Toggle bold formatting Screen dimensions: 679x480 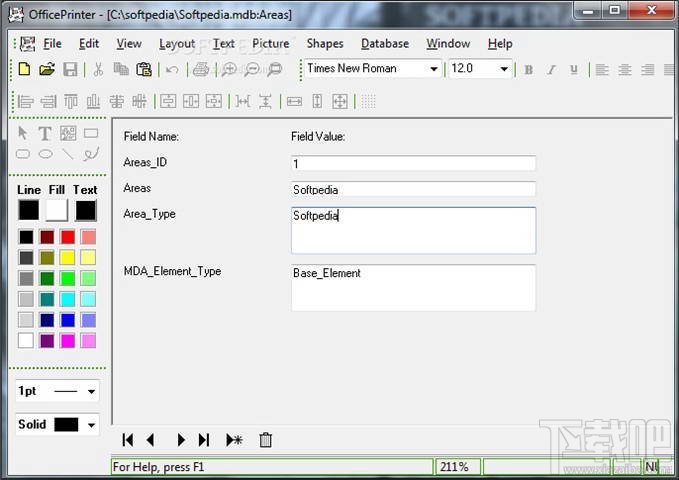528,70
